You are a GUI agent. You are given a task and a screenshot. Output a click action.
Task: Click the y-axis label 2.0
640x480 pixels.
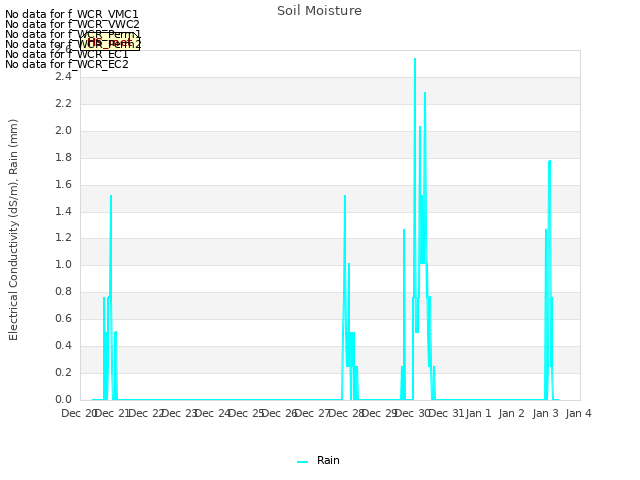(x=63, y=131)
